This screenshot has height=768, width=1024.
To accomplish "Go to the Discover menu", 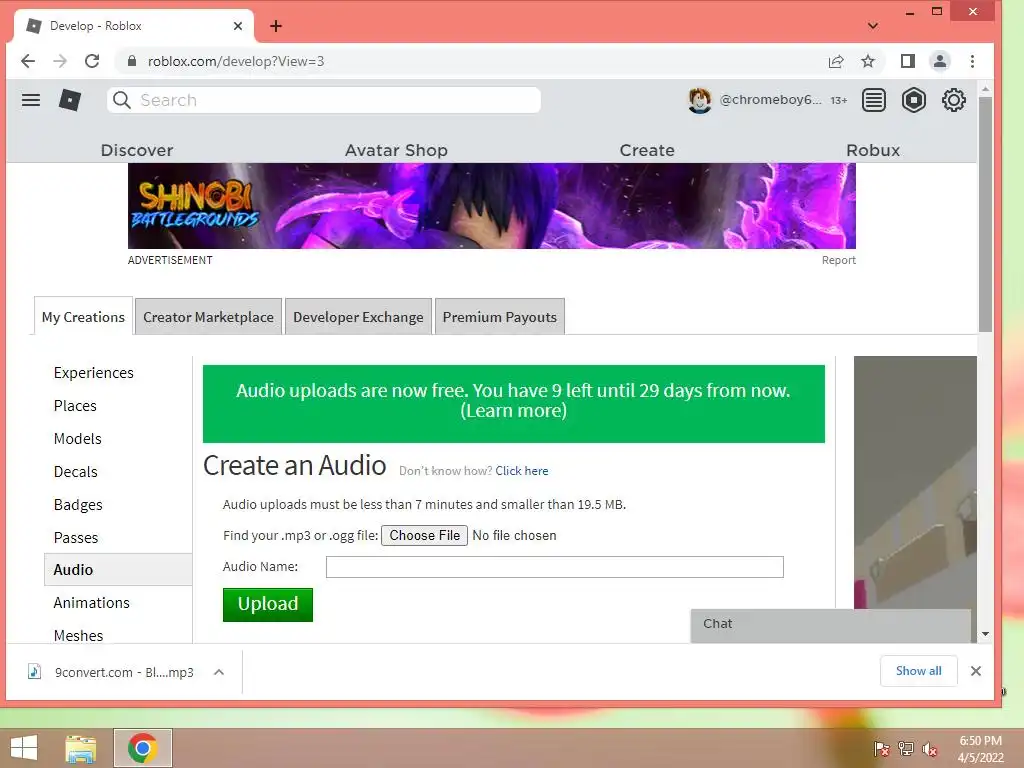I will pyautogui.click(x=136, y=150).
